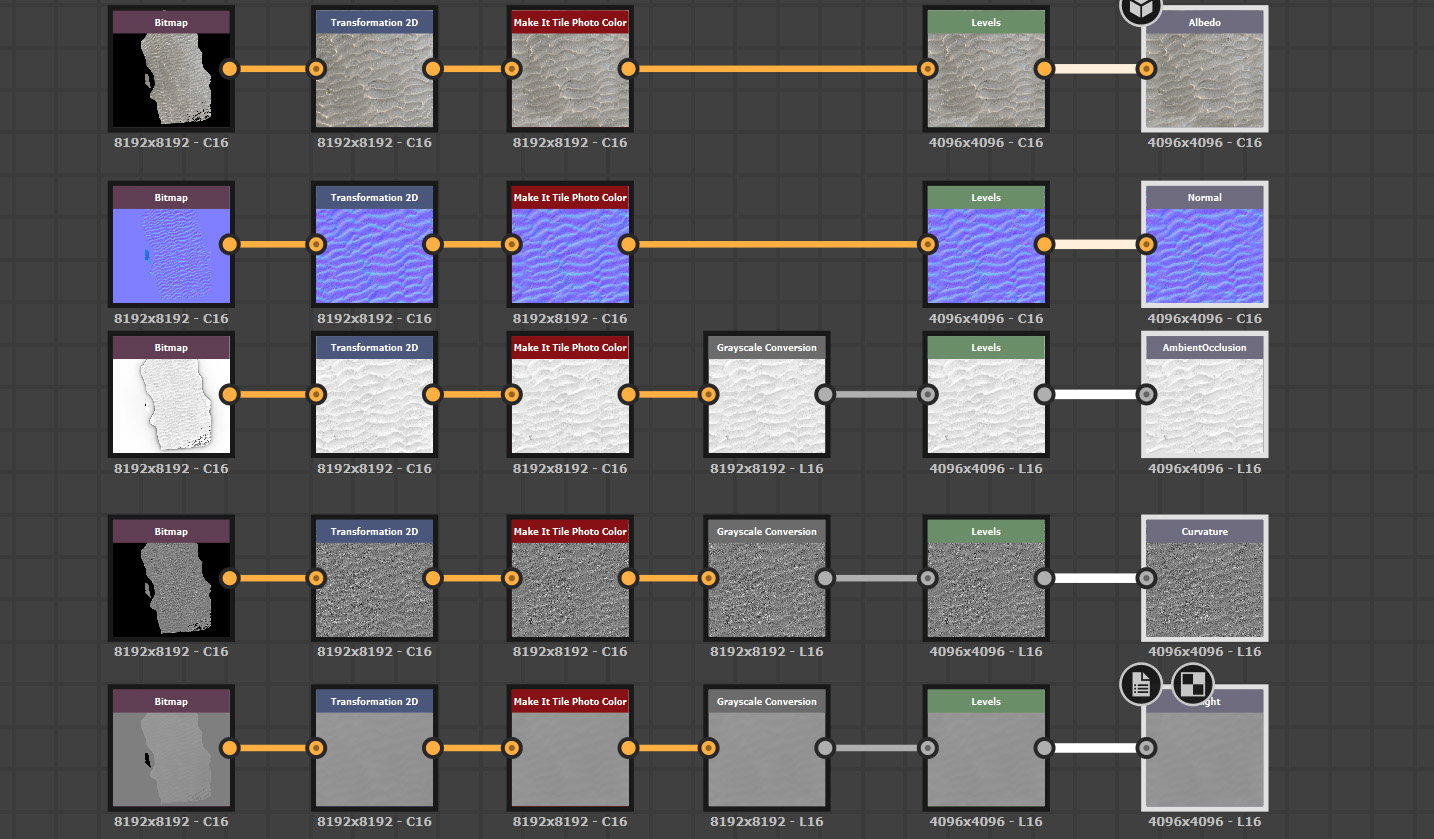Select the Transformation 2D node in the Albedo row
The image size is (1434, 839).
[x=374, y=80]
